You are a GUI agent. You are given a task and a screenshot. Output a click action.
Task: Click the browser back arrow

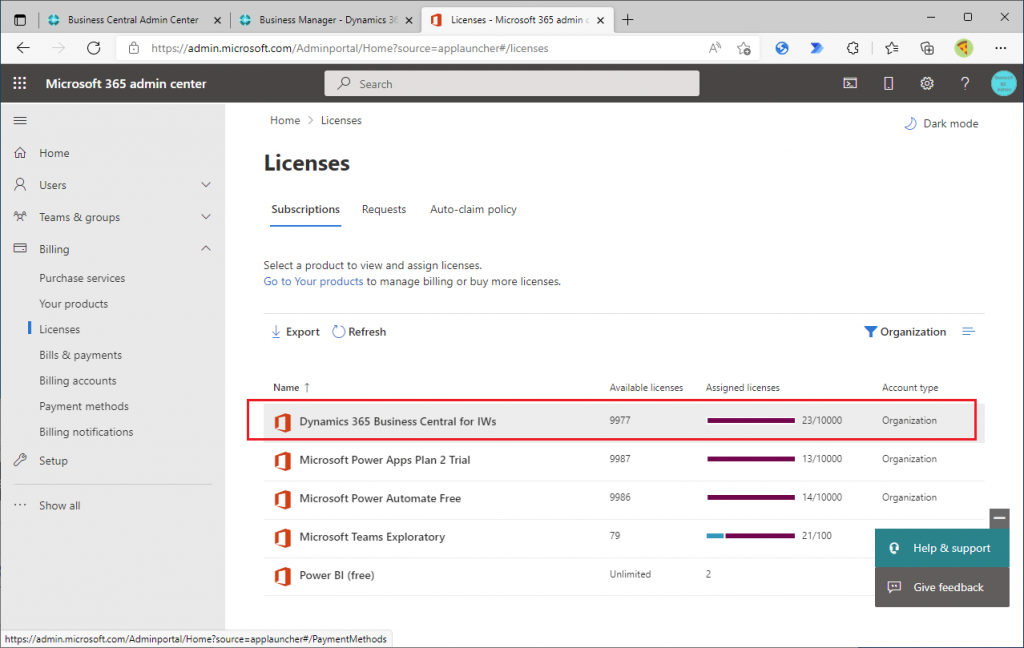(x=24, y=48)
